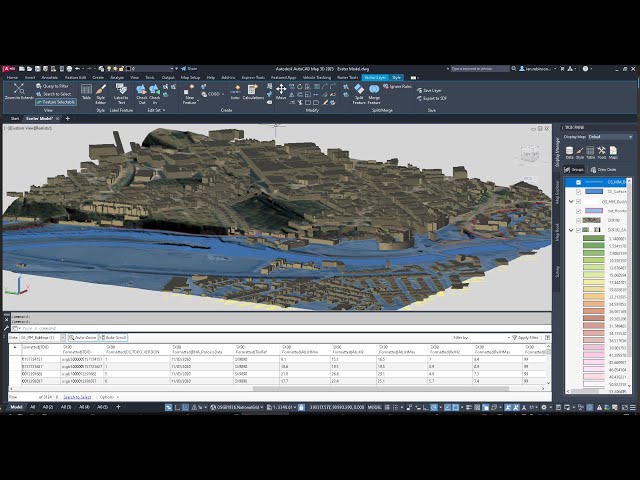Uncheck the SX9192_EA themed layer checkbox
640x480 pixels.
pos(578,230)
